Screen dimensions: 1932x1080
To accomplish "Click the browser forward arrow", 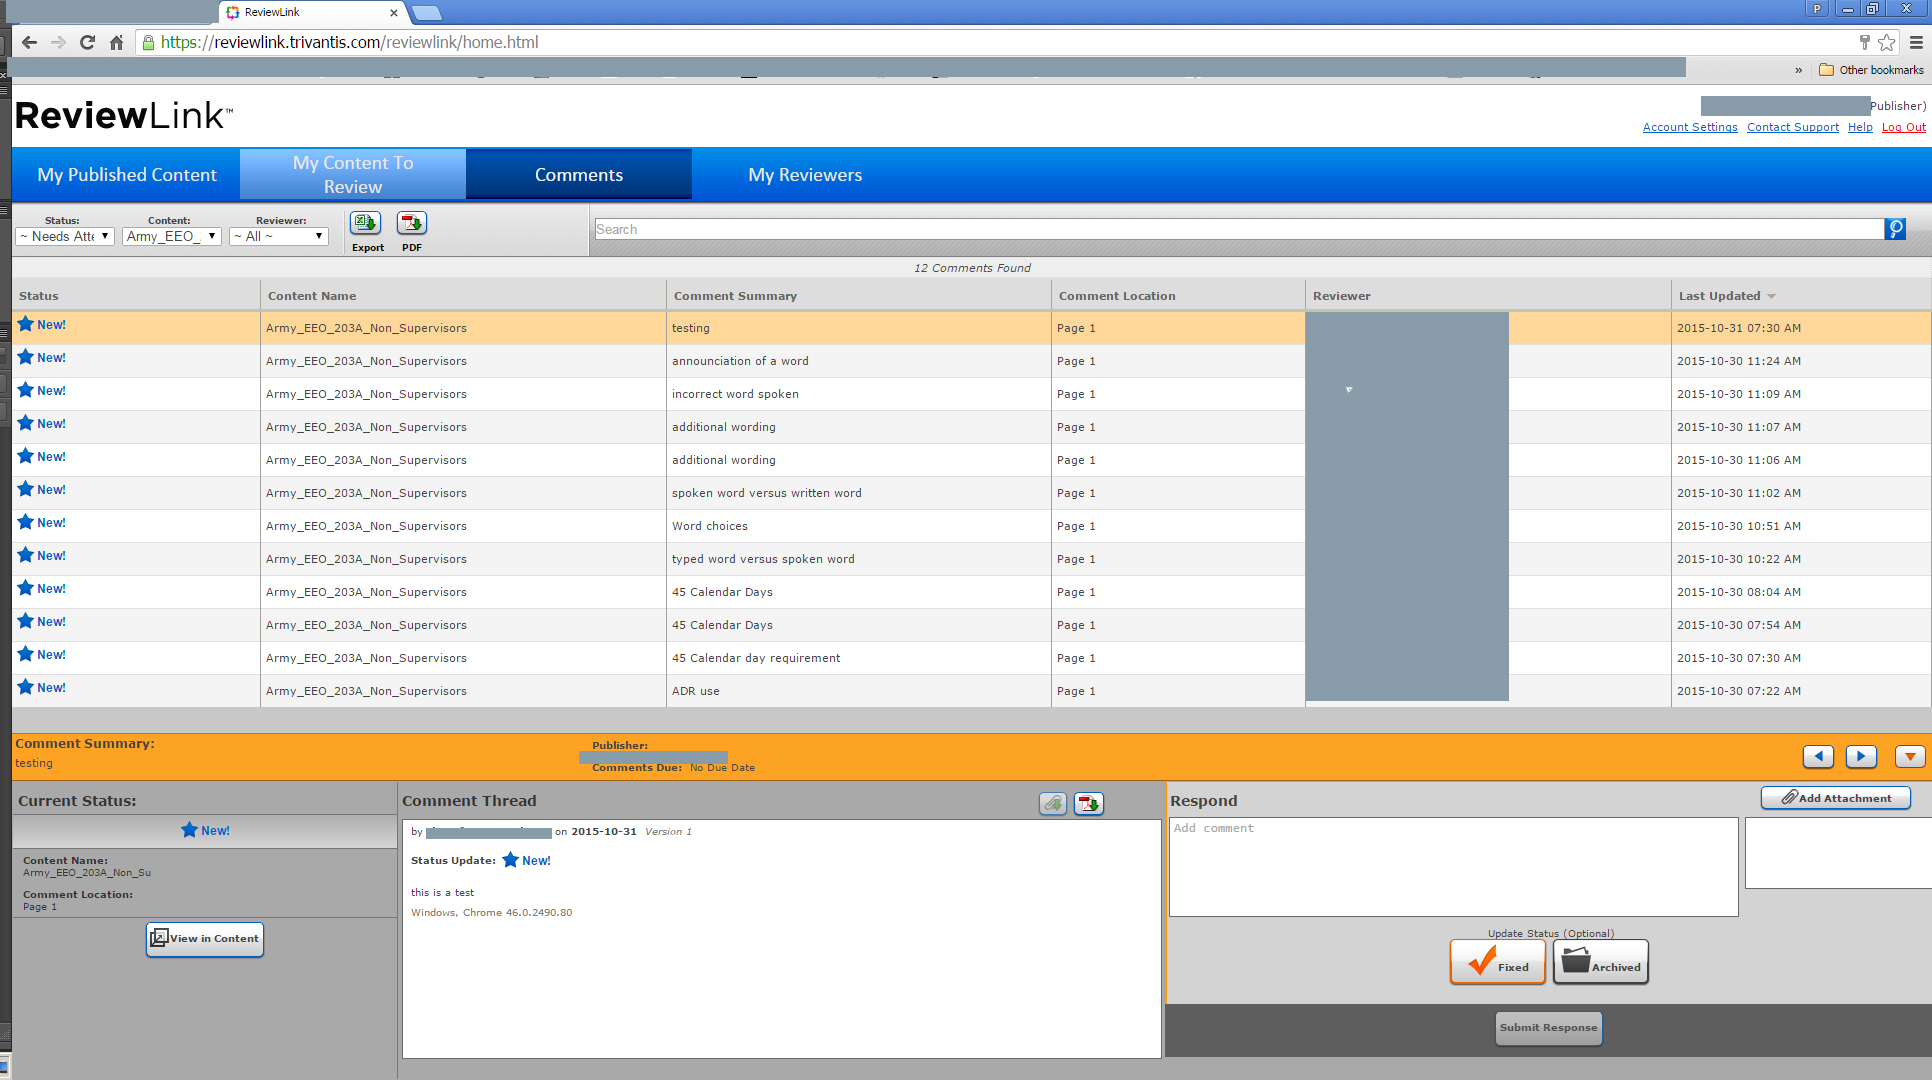I will coord(58,42).
